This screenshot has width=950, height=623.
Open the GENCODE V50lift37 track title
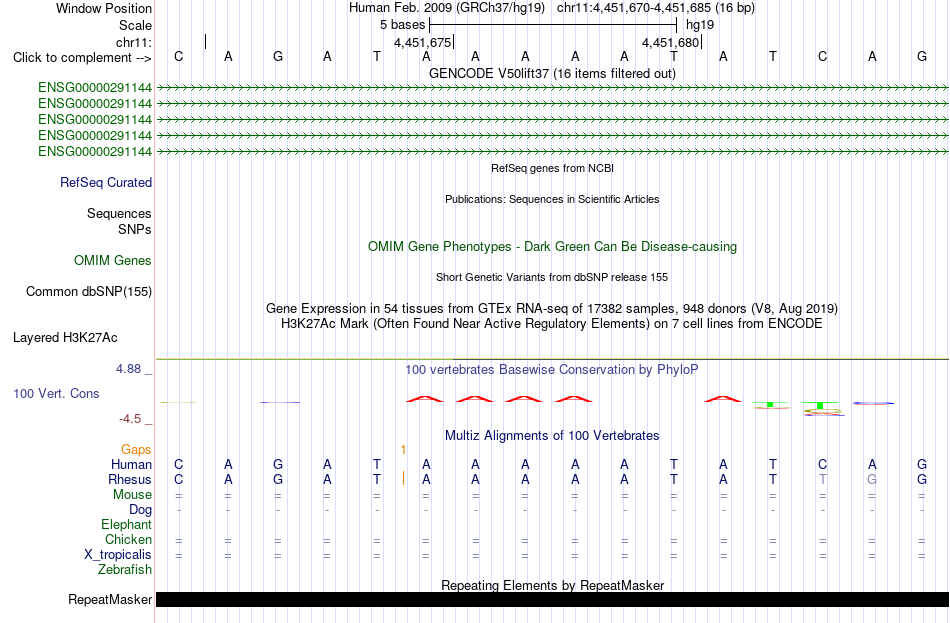point(552,73)
